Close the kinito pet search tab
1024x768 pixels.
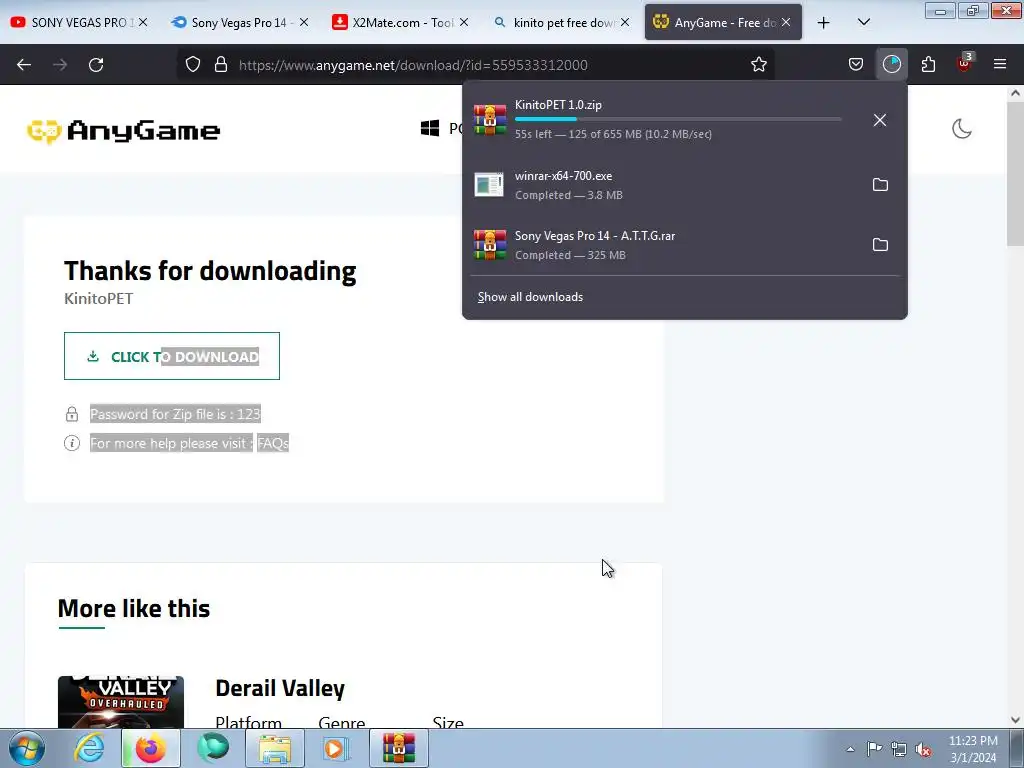[x=624, y=22]
